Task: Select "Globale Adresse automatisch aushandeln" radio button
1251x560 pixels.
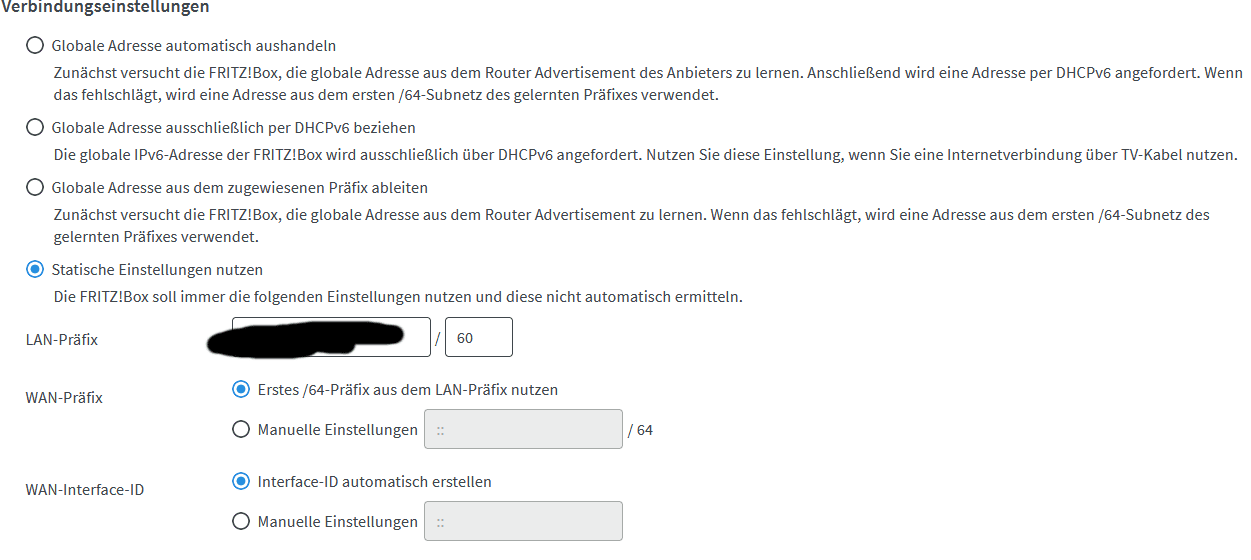Action: 35,46
